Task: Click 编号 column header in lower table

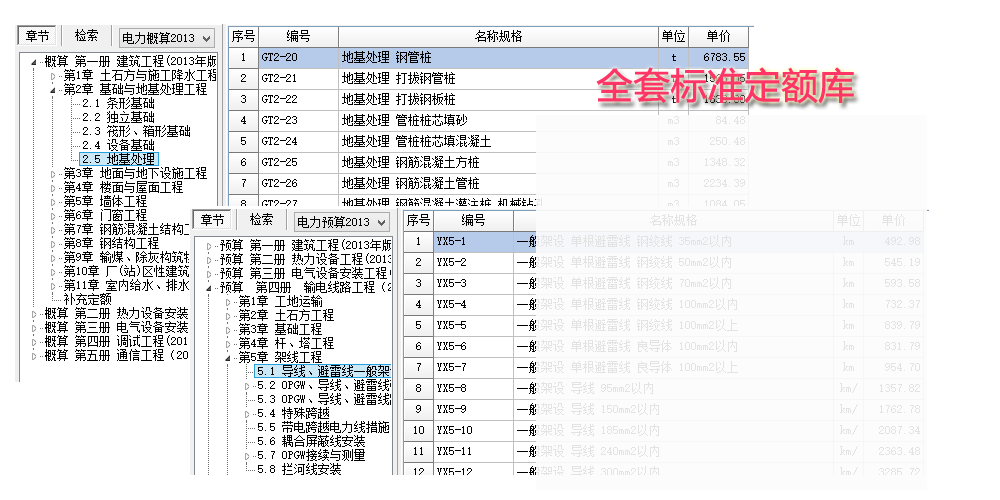Action: (473, 221)
